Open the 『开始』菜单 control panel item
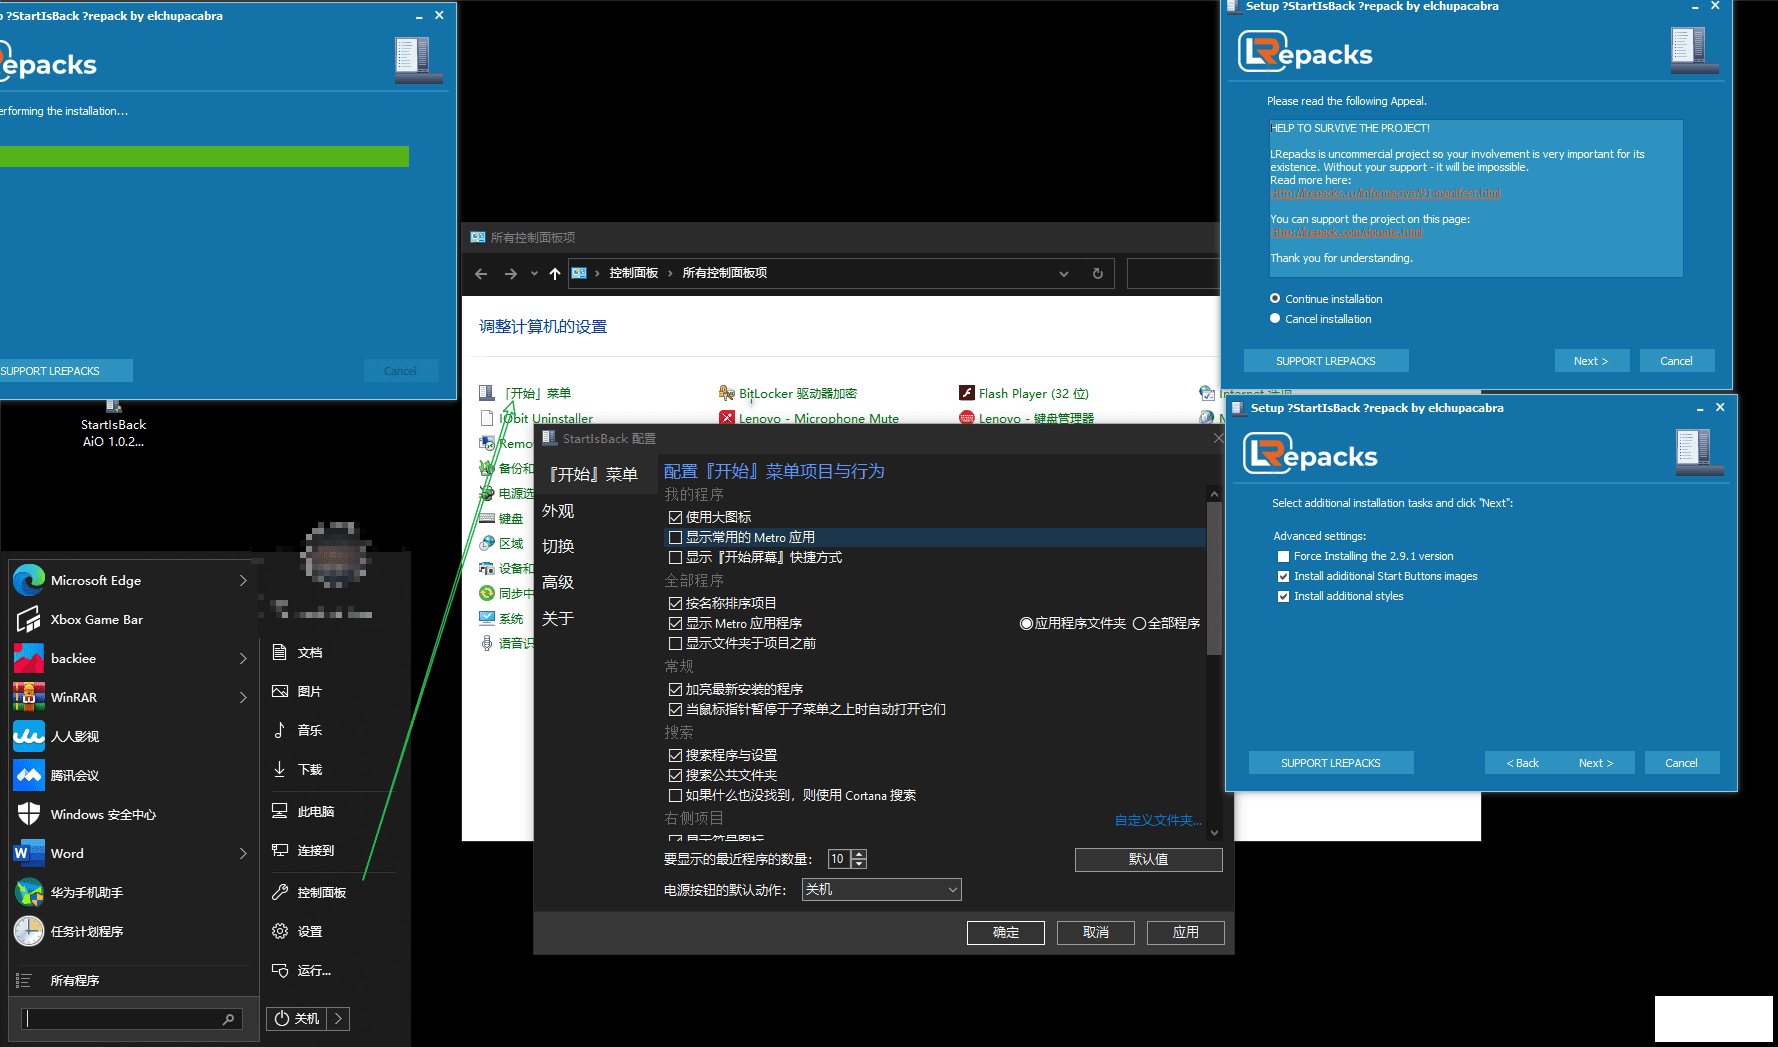Screen dimensions: 1778x1047 pos(526,393)
